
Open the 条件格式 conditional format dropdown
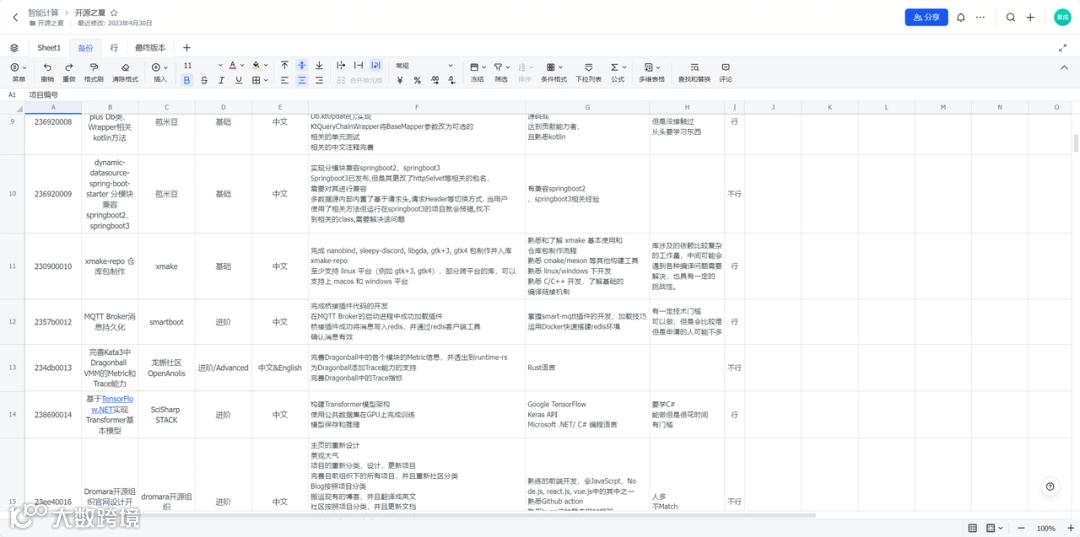554,72
